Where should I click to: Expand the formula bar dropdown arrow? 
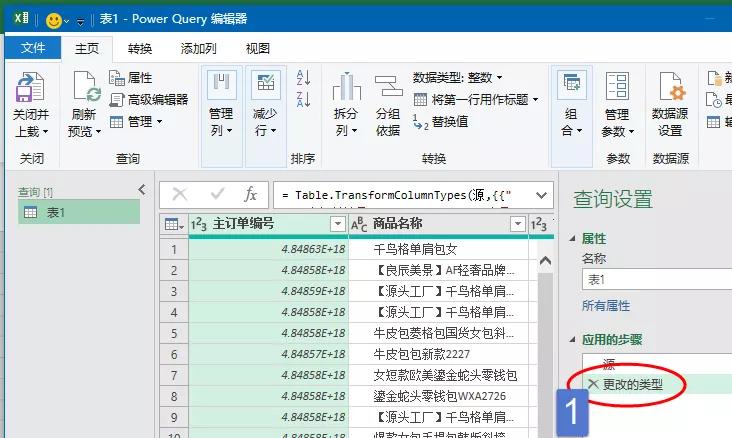pos(542,194)
